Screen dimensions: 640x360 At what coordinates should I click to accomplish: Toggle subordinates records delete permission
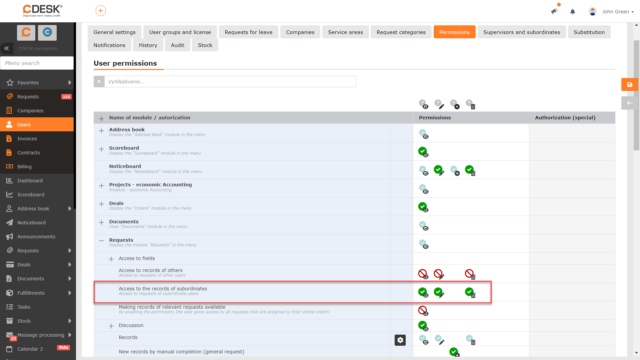tap(470, 292)
